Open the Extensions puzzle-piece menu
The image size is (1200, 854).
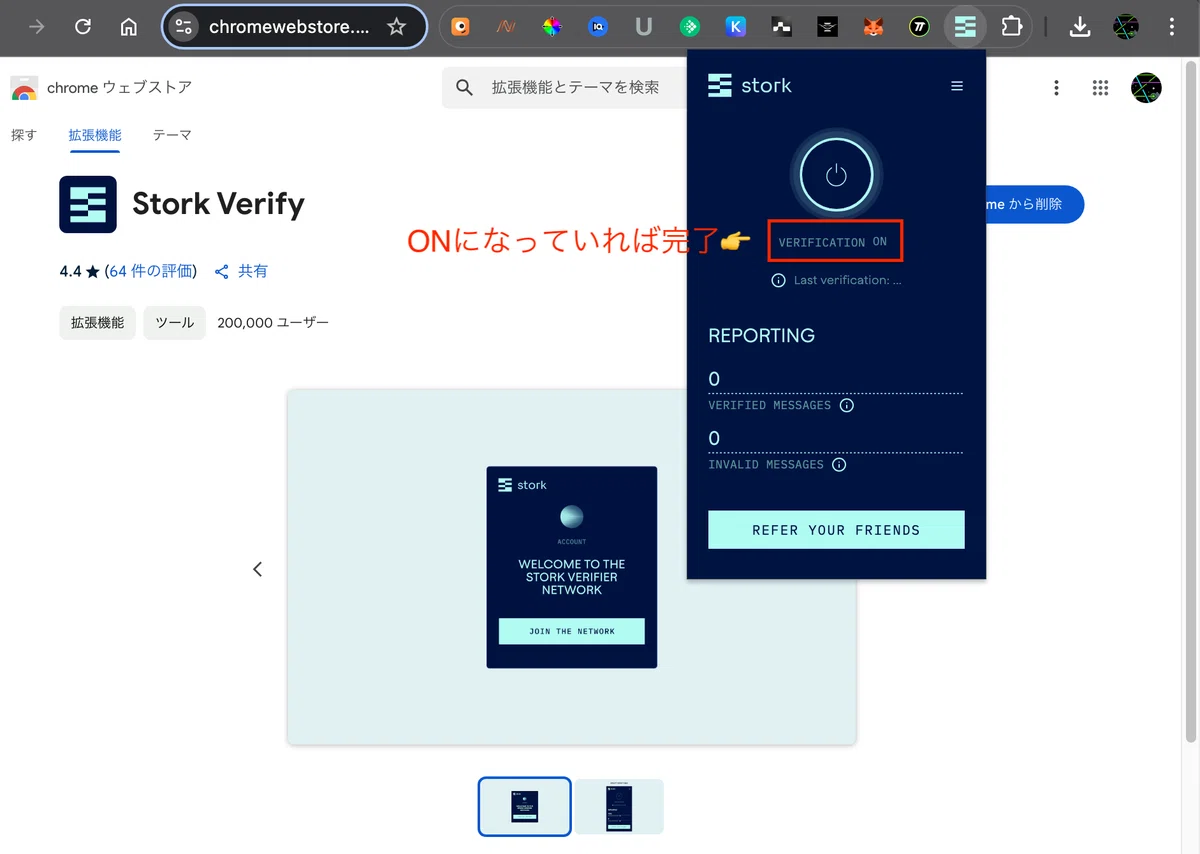[x=1012, y=27]
